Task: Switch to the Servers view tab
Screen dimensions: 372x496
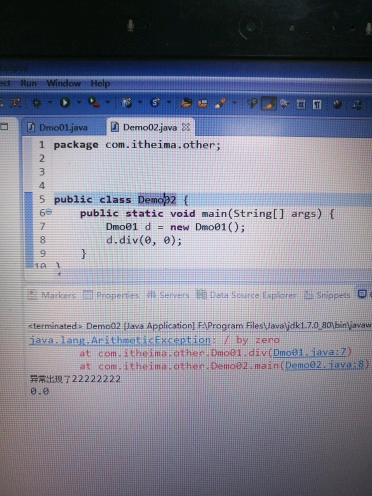Action: coord(168,295)
